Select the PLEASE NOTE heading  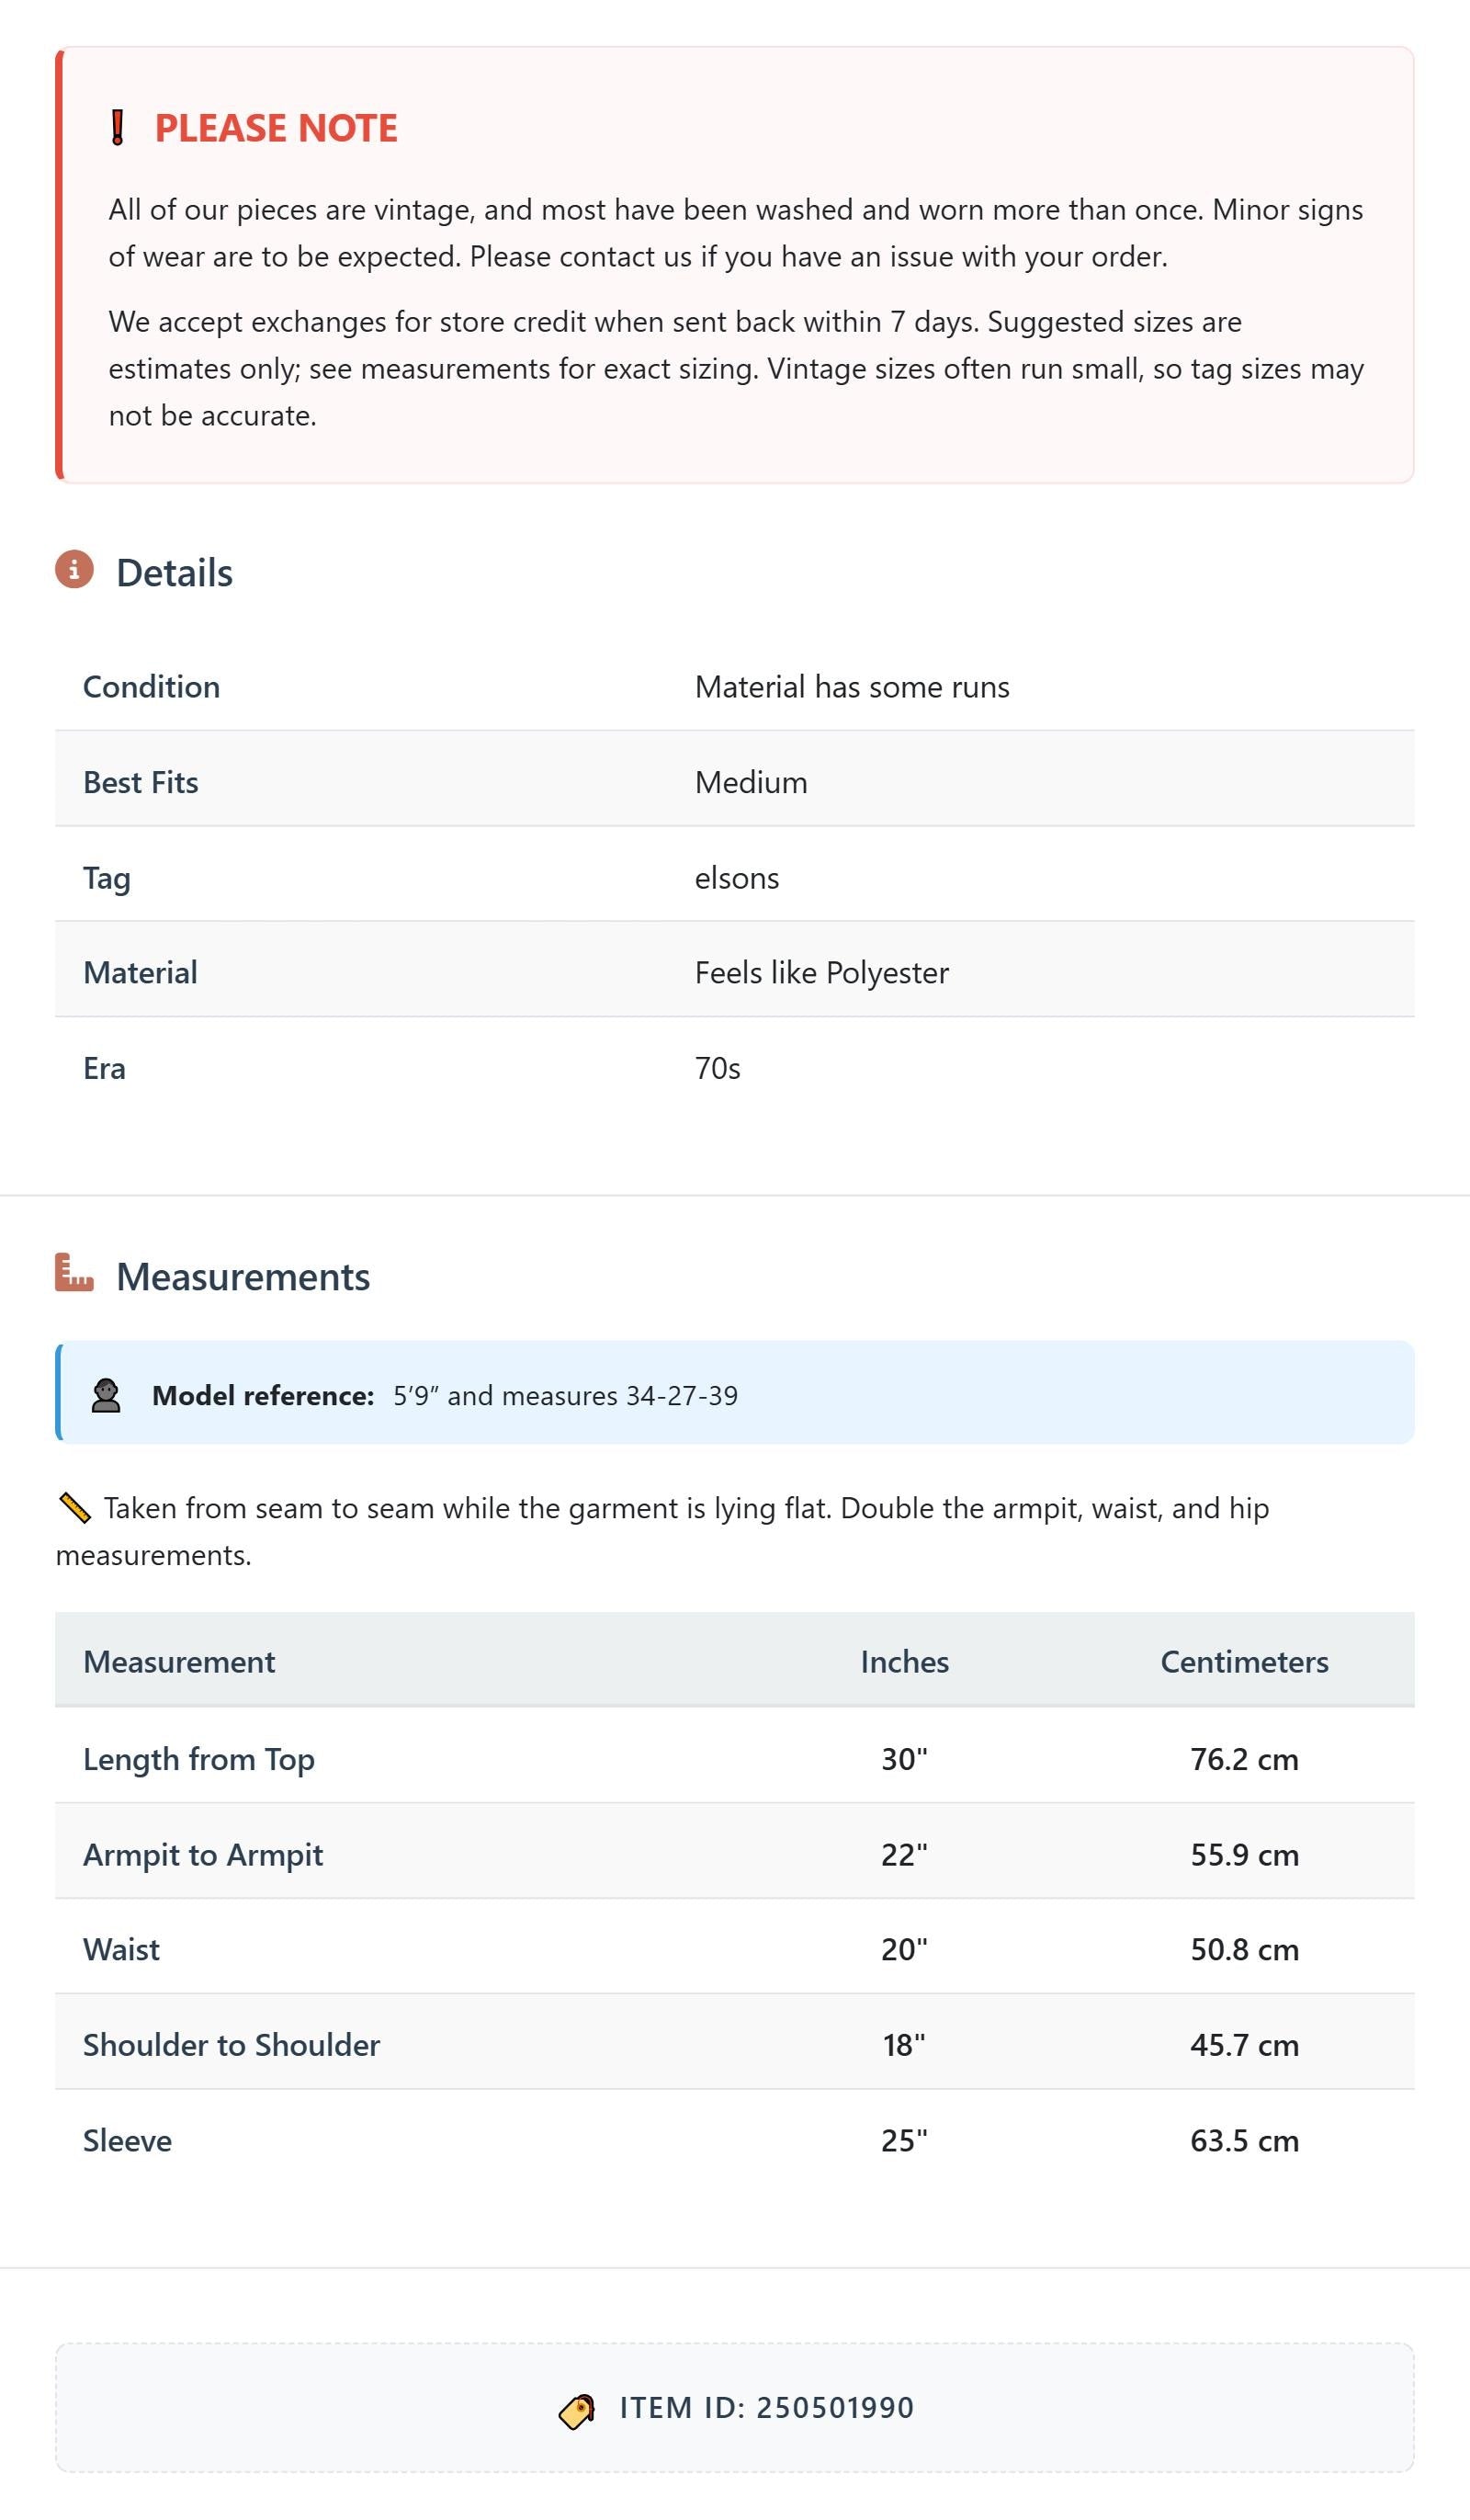[276, 128]
